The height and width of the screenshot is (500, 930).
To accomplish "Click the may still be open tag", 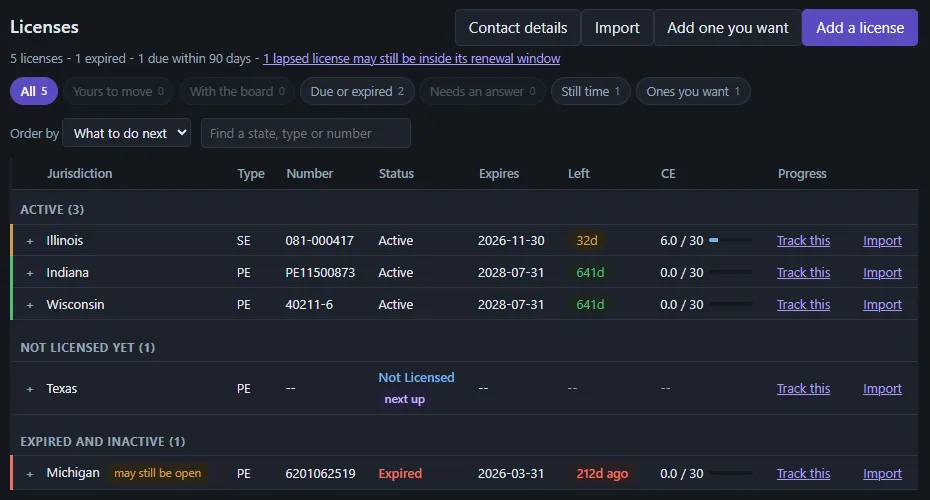I will 157,473.
